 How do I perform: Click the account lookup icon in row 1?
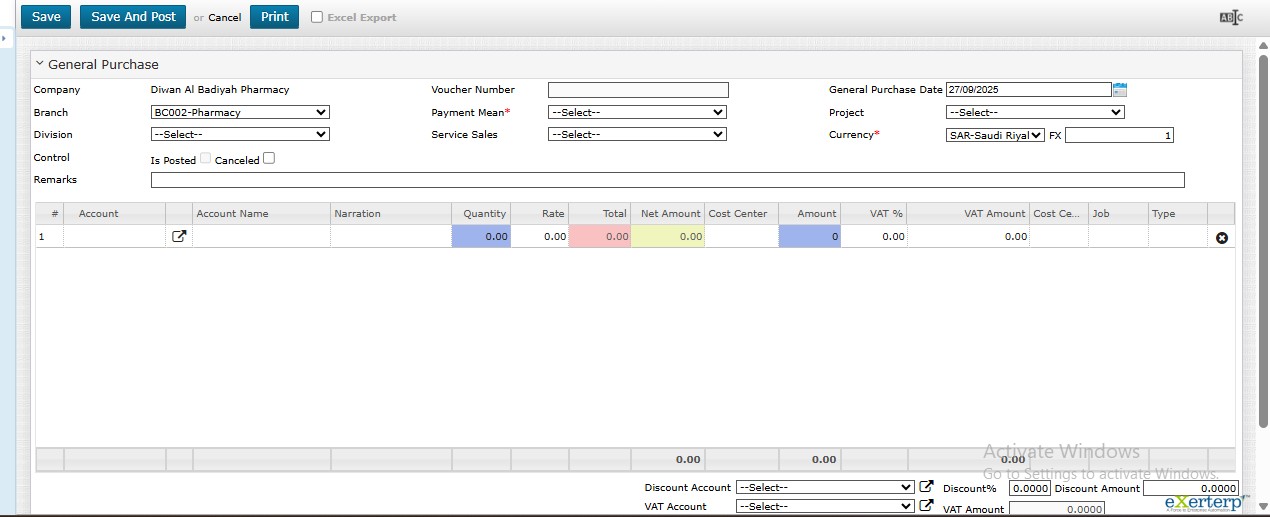pos(179,237)
